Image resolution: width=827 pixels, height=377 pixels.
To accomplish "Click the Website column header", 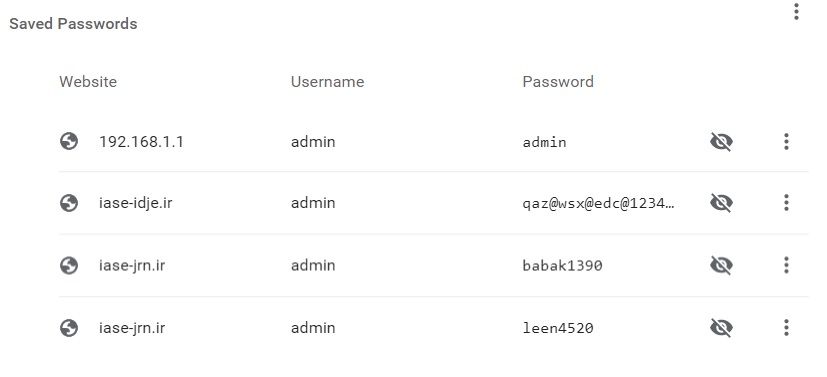I will (88, 82).
